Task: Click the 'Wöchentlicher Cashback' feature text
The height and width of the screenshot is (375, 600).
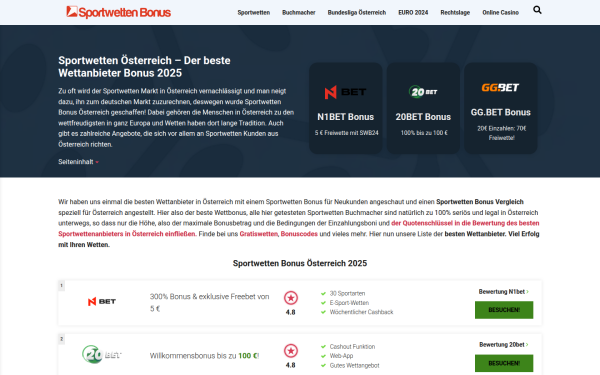Action: pyautogui.click(x=362, y=312)
